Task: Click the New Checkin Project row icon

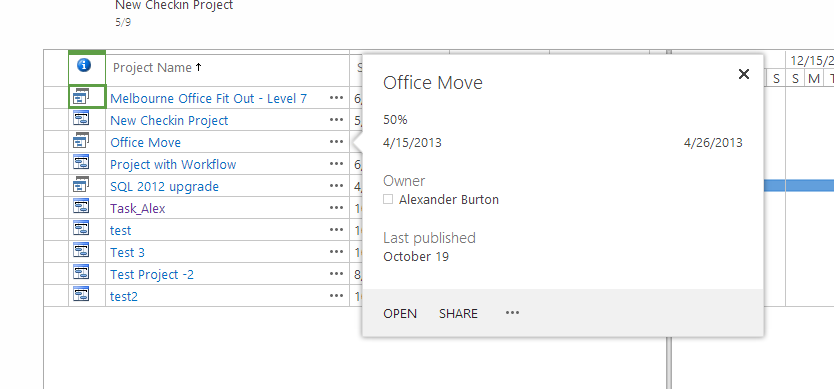Action: pos(81,119)
